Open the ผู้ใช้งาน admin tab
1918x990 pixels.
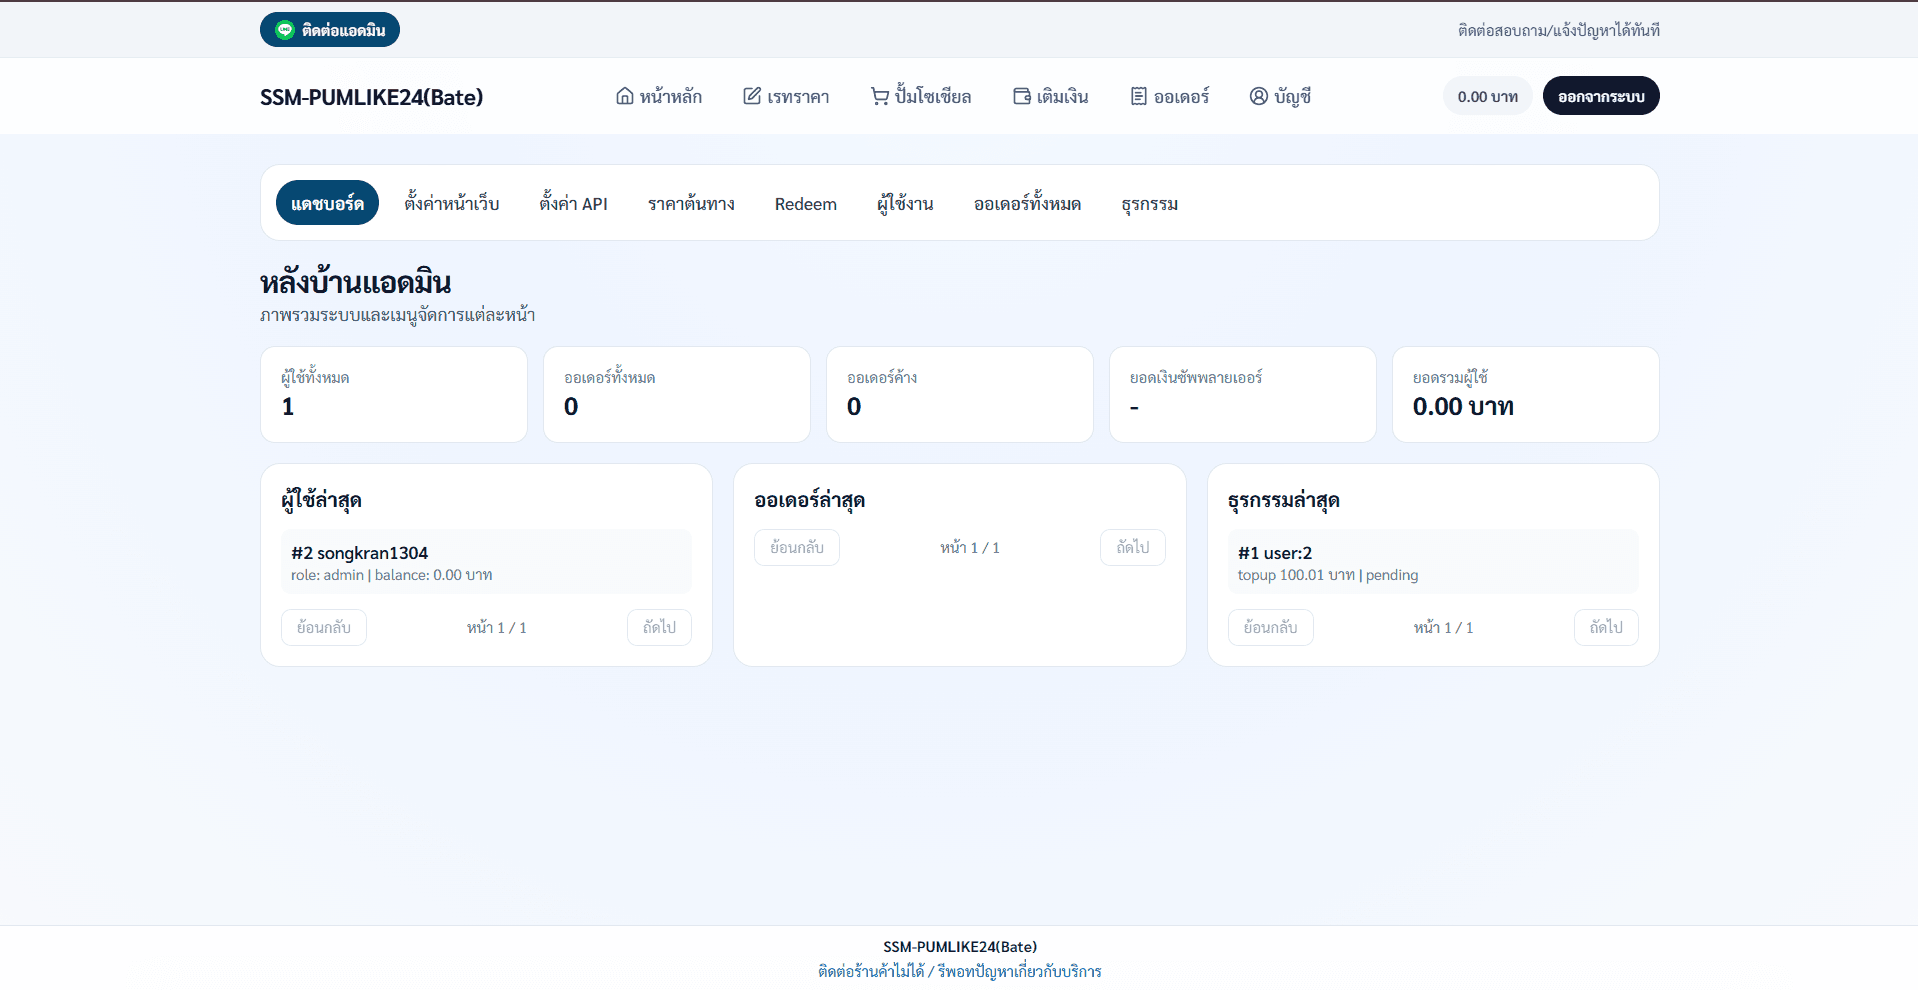tap(905, 203)
